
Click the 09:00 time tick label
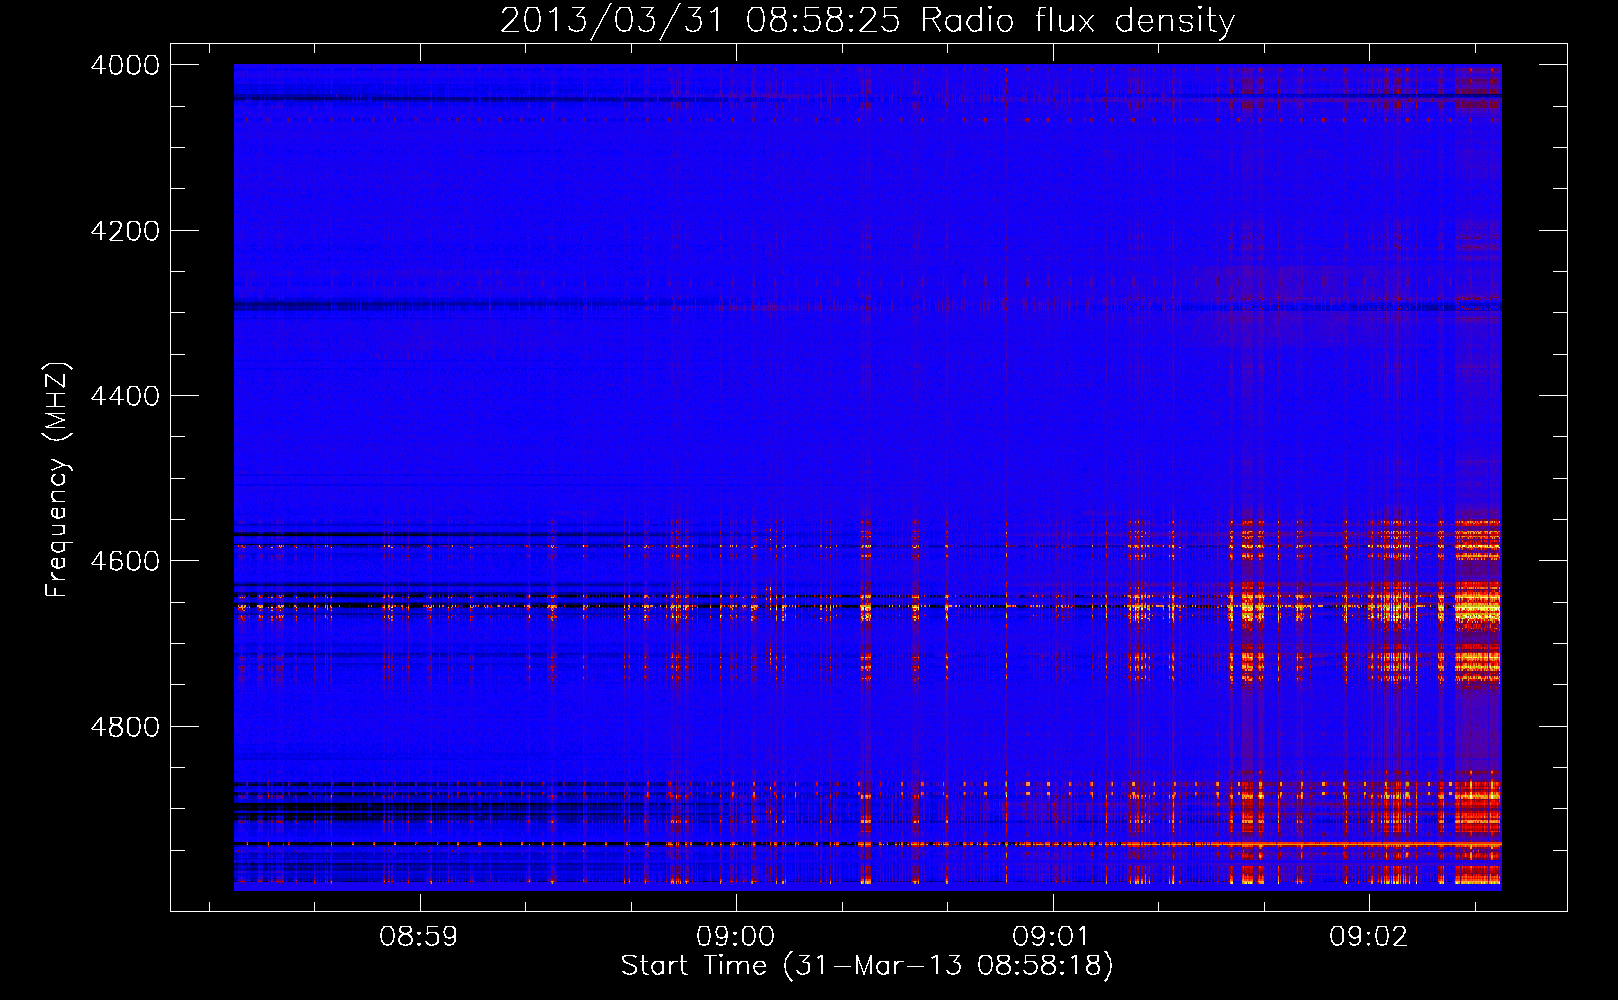point(736,937)
